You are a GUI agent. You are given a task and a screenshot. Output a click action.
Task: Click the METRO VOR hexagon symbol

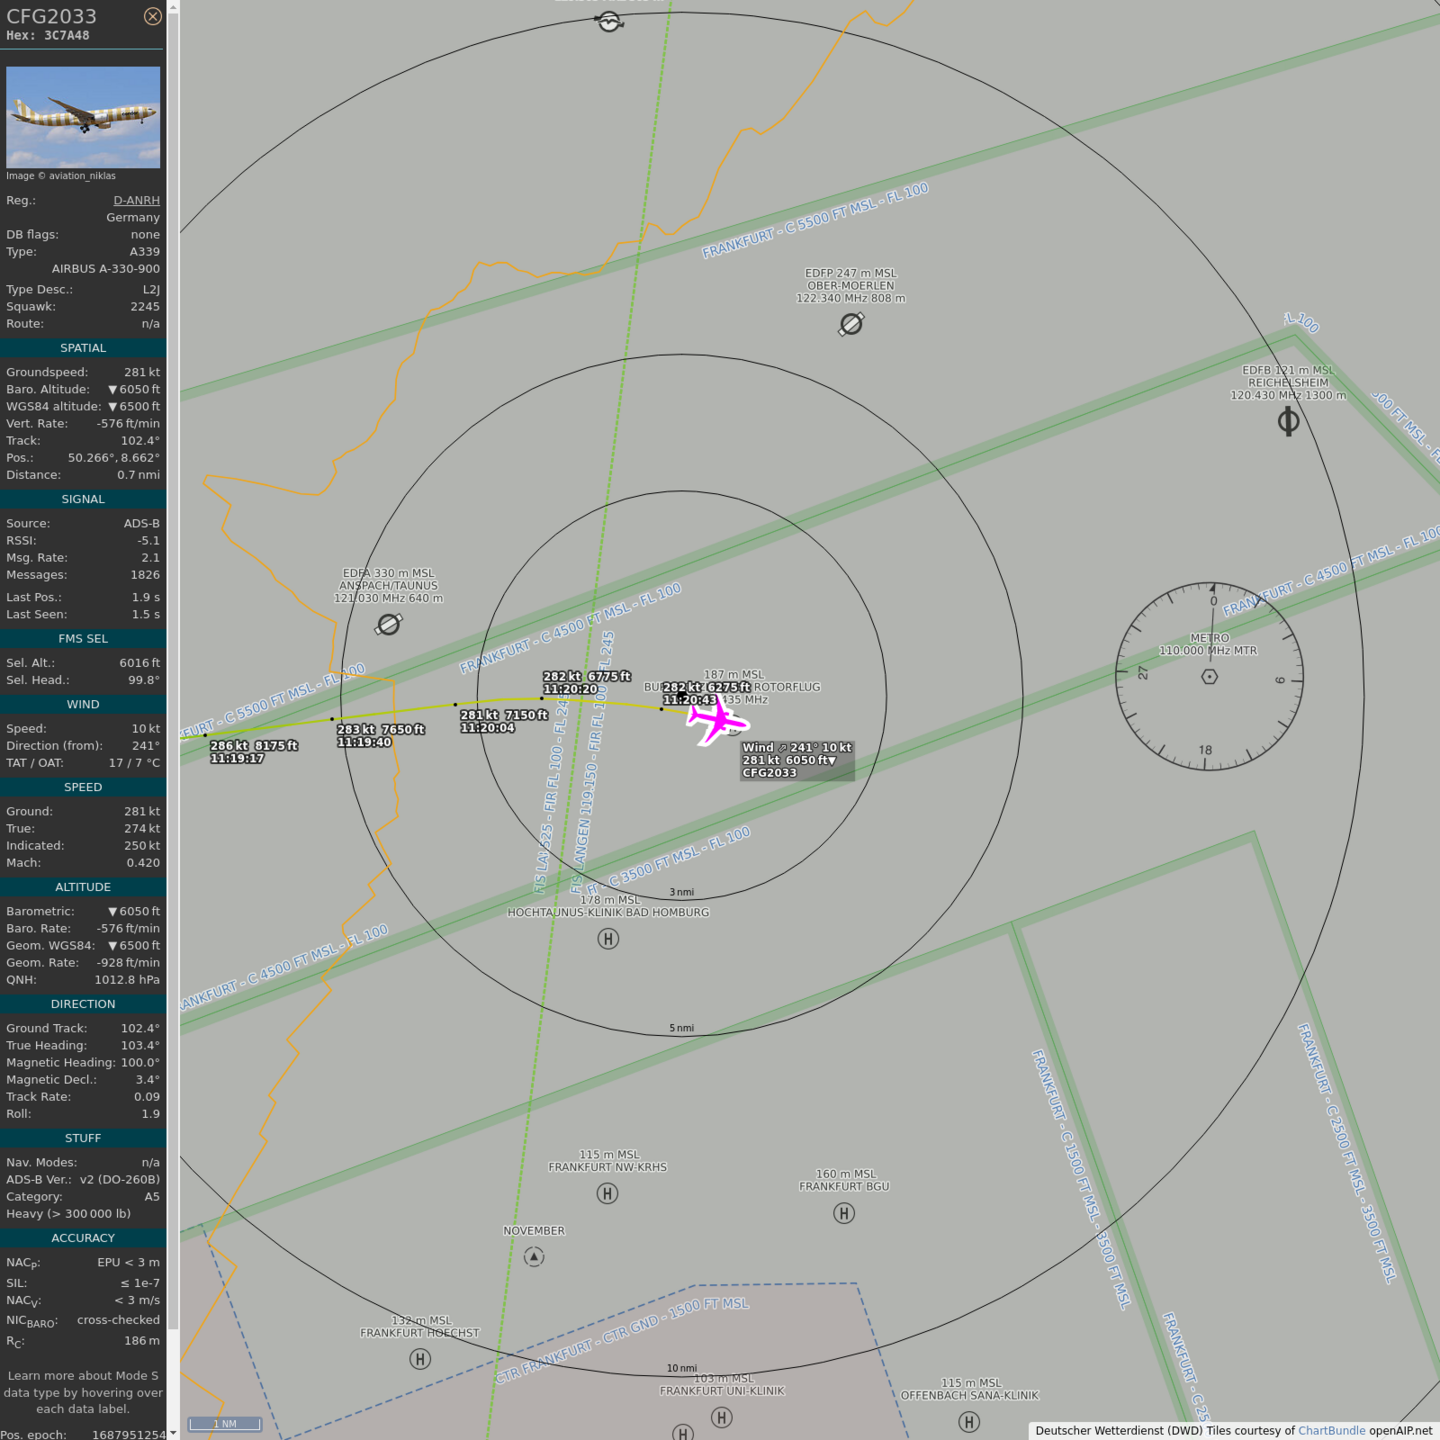click(1209, 677)
